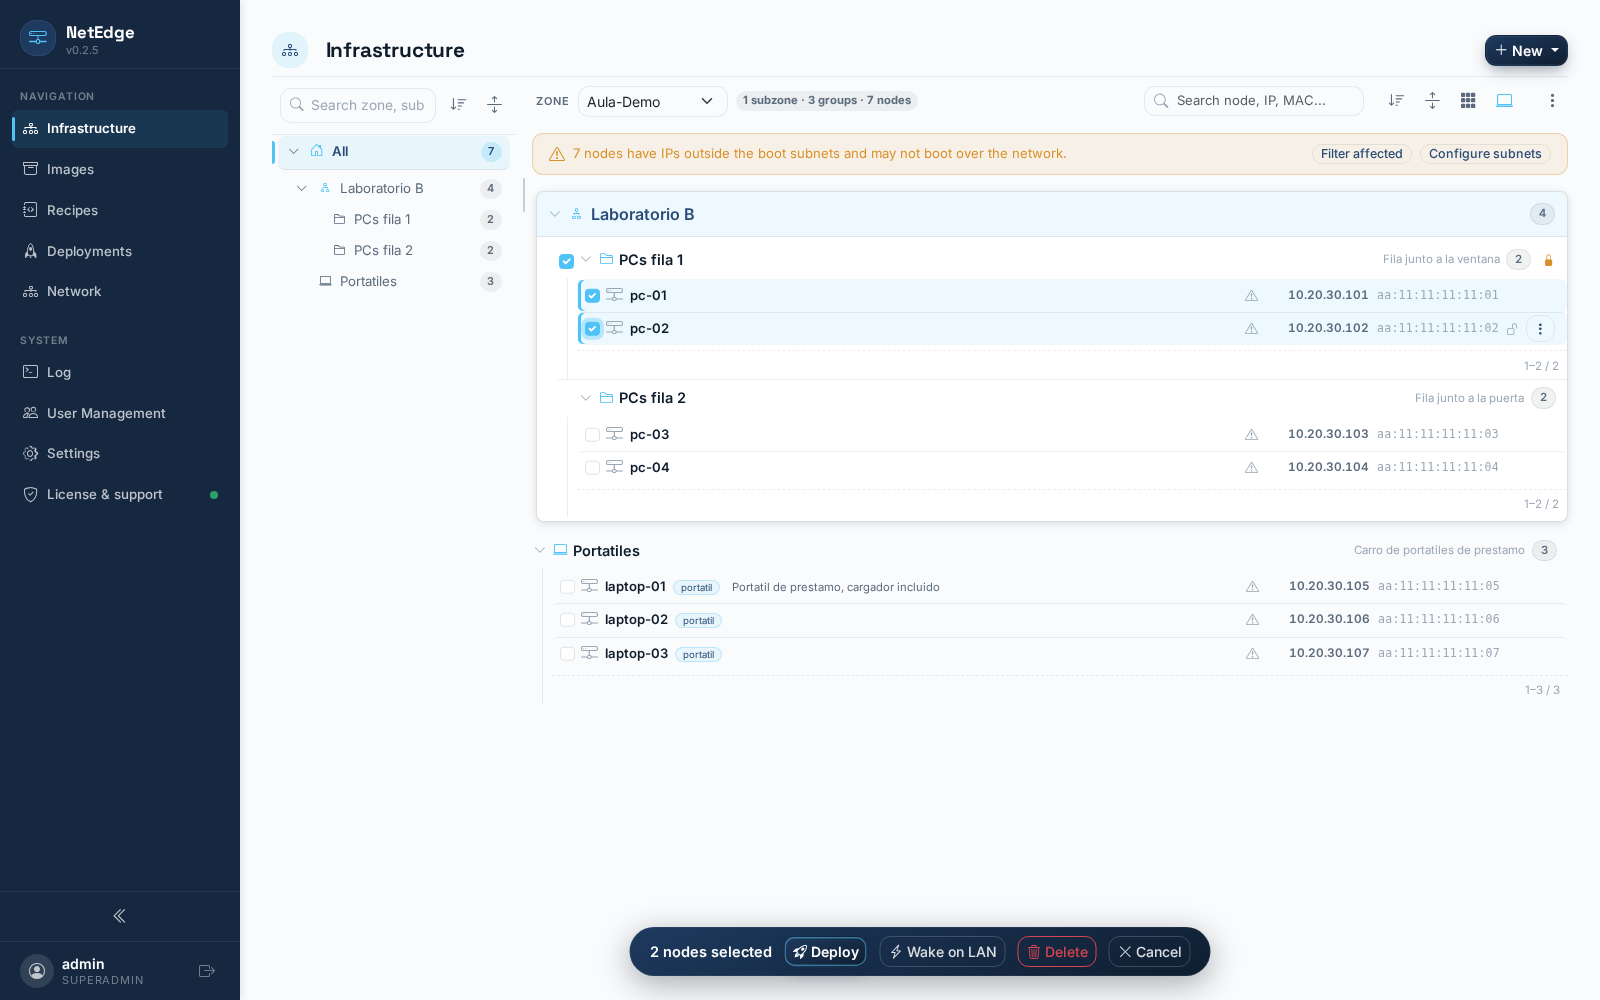Click the sort icon beside the zone search
Viewport: 1600px width, 1000px height.
458,104
